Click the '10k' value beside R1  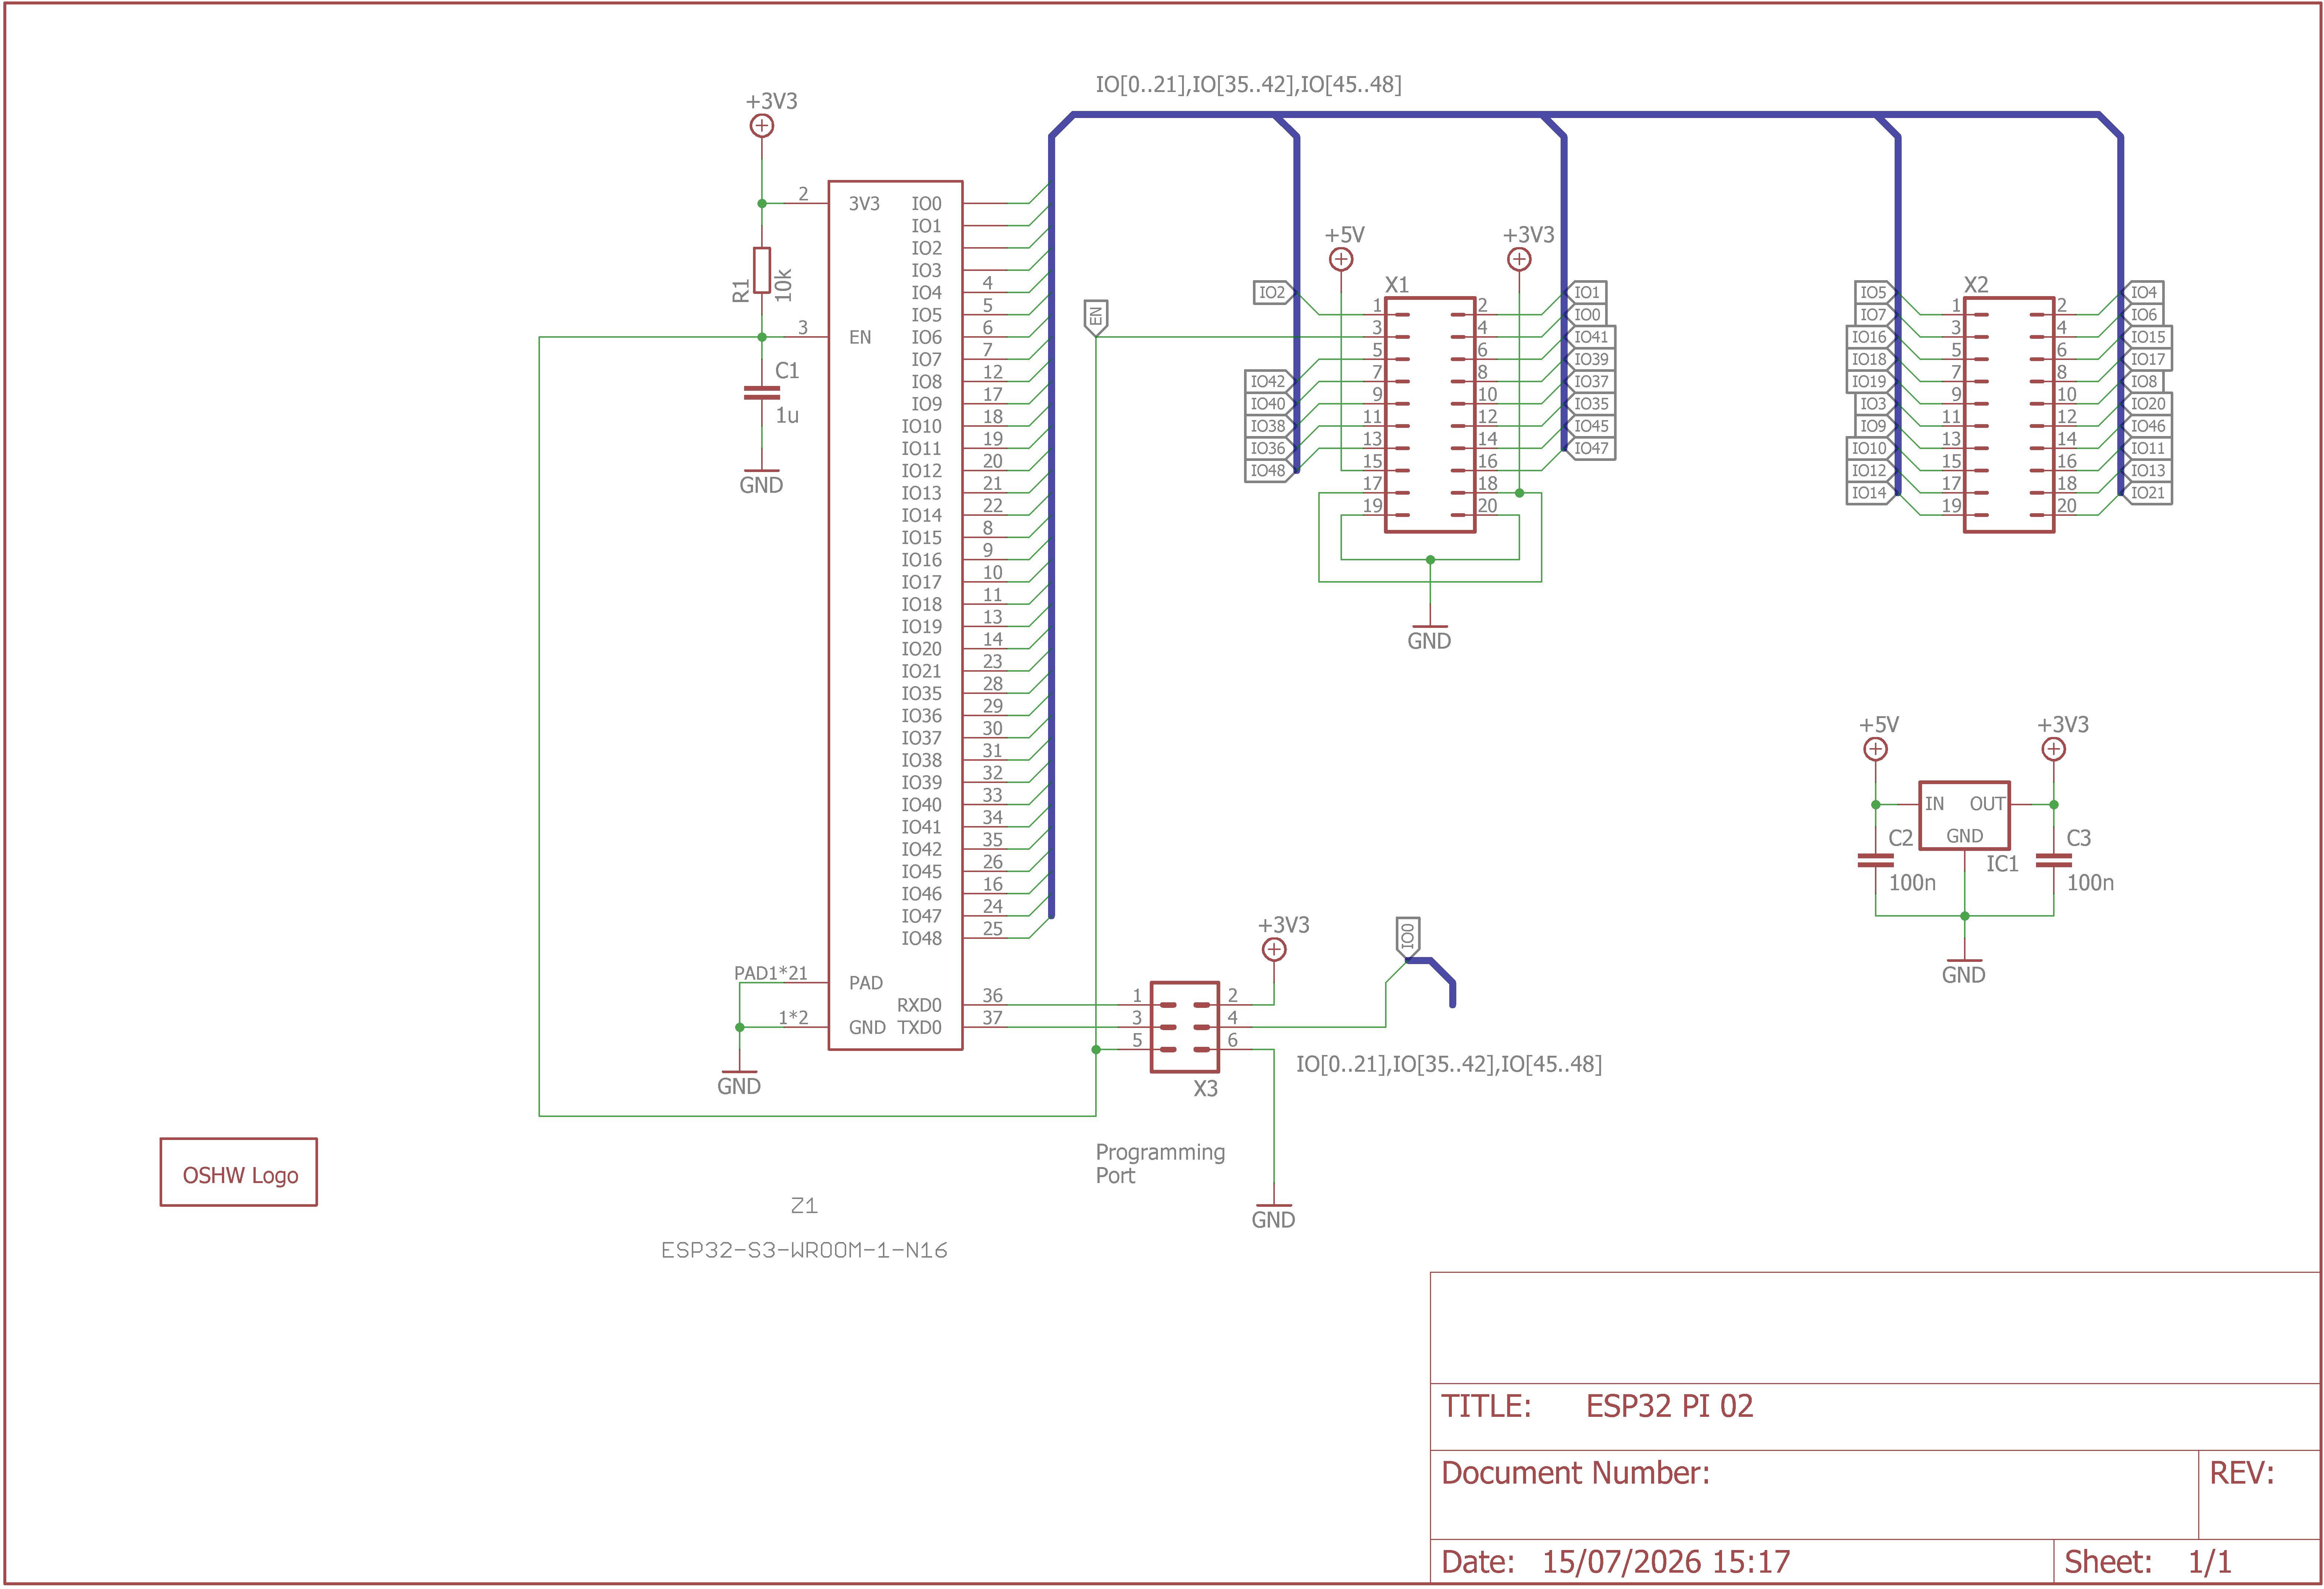pos(783,285)
